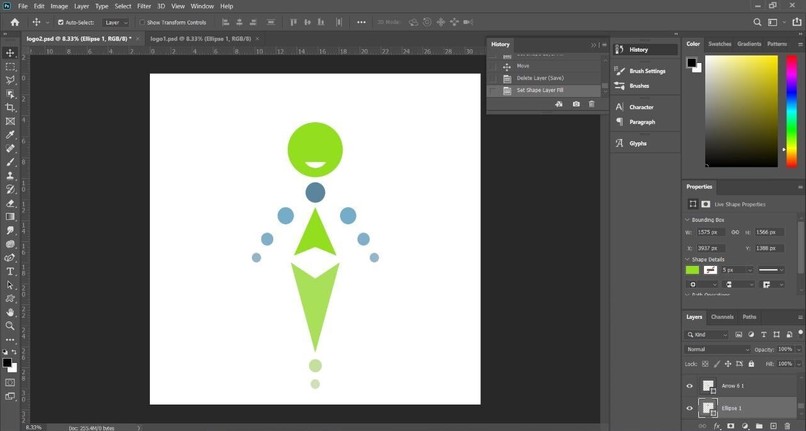Select the Gradient tool
Screen dimensions: 806x431
click(x=10, y=217)
